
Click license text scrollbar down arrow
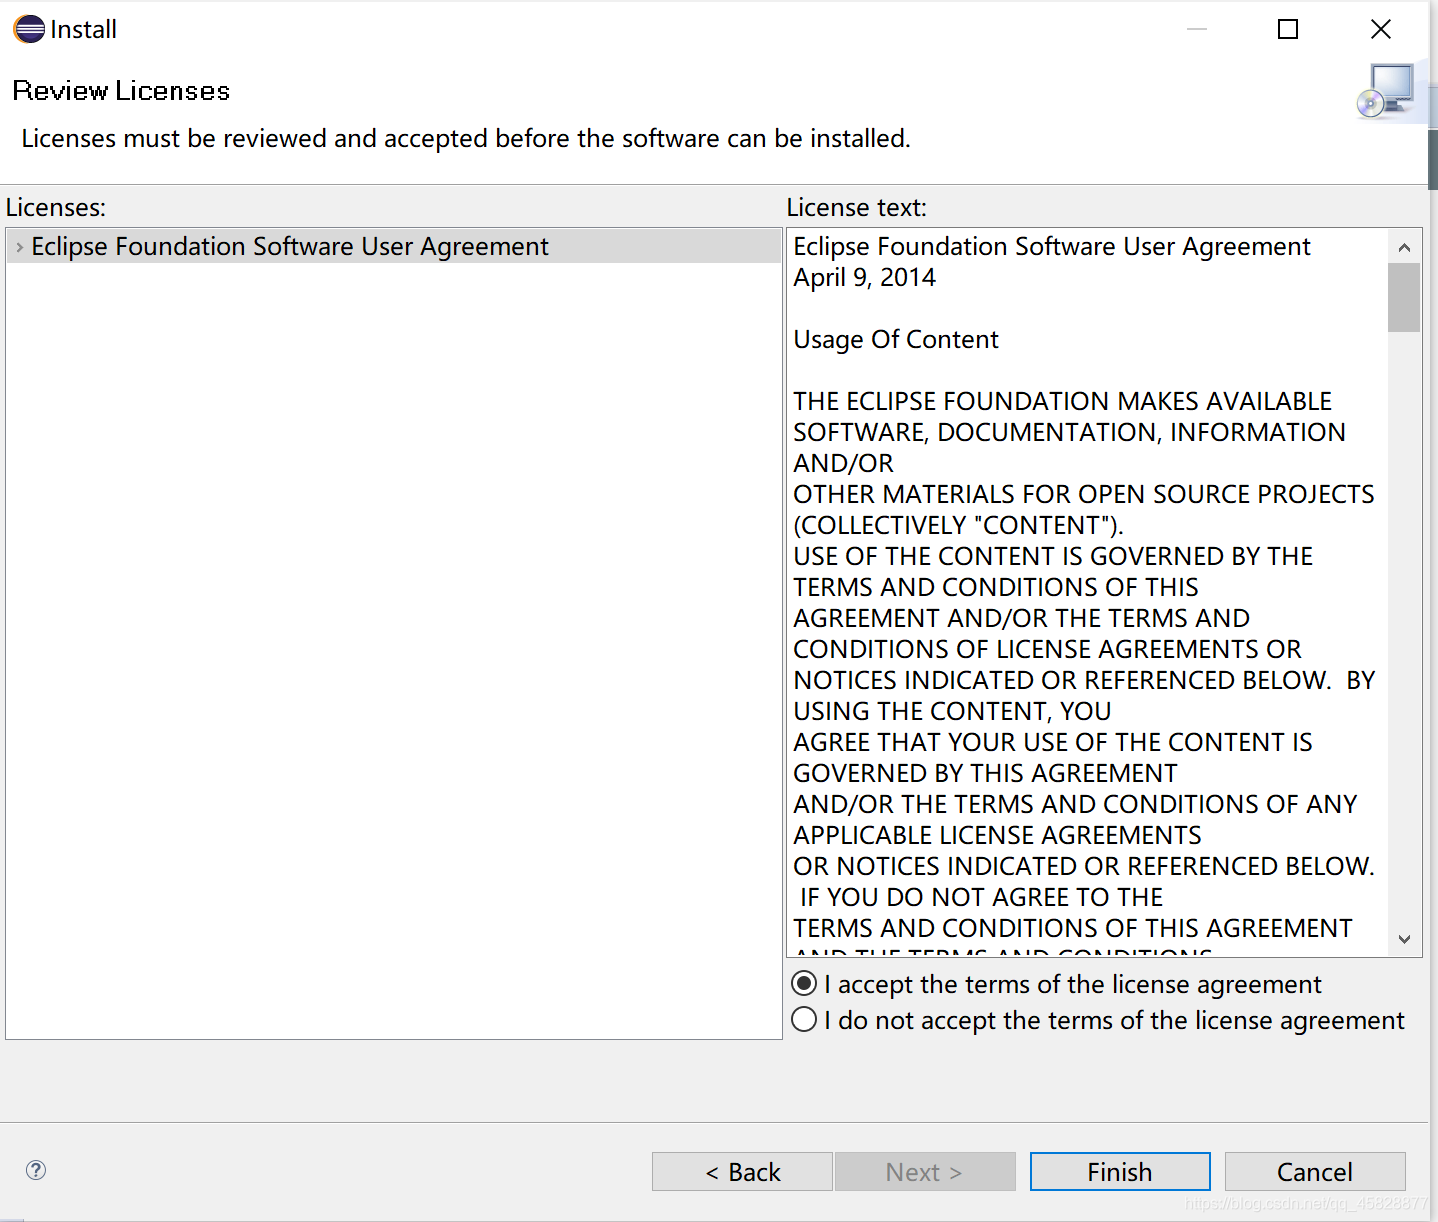[x=1404, y=939]
